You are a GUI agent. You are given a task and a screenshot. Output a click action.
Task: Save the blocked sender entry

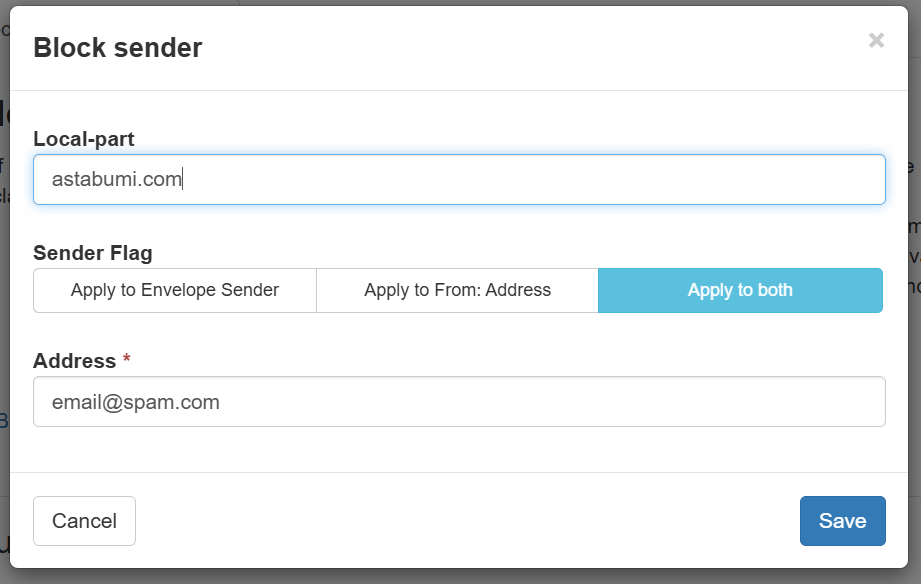pyautogui.click(x=842, y=521)
